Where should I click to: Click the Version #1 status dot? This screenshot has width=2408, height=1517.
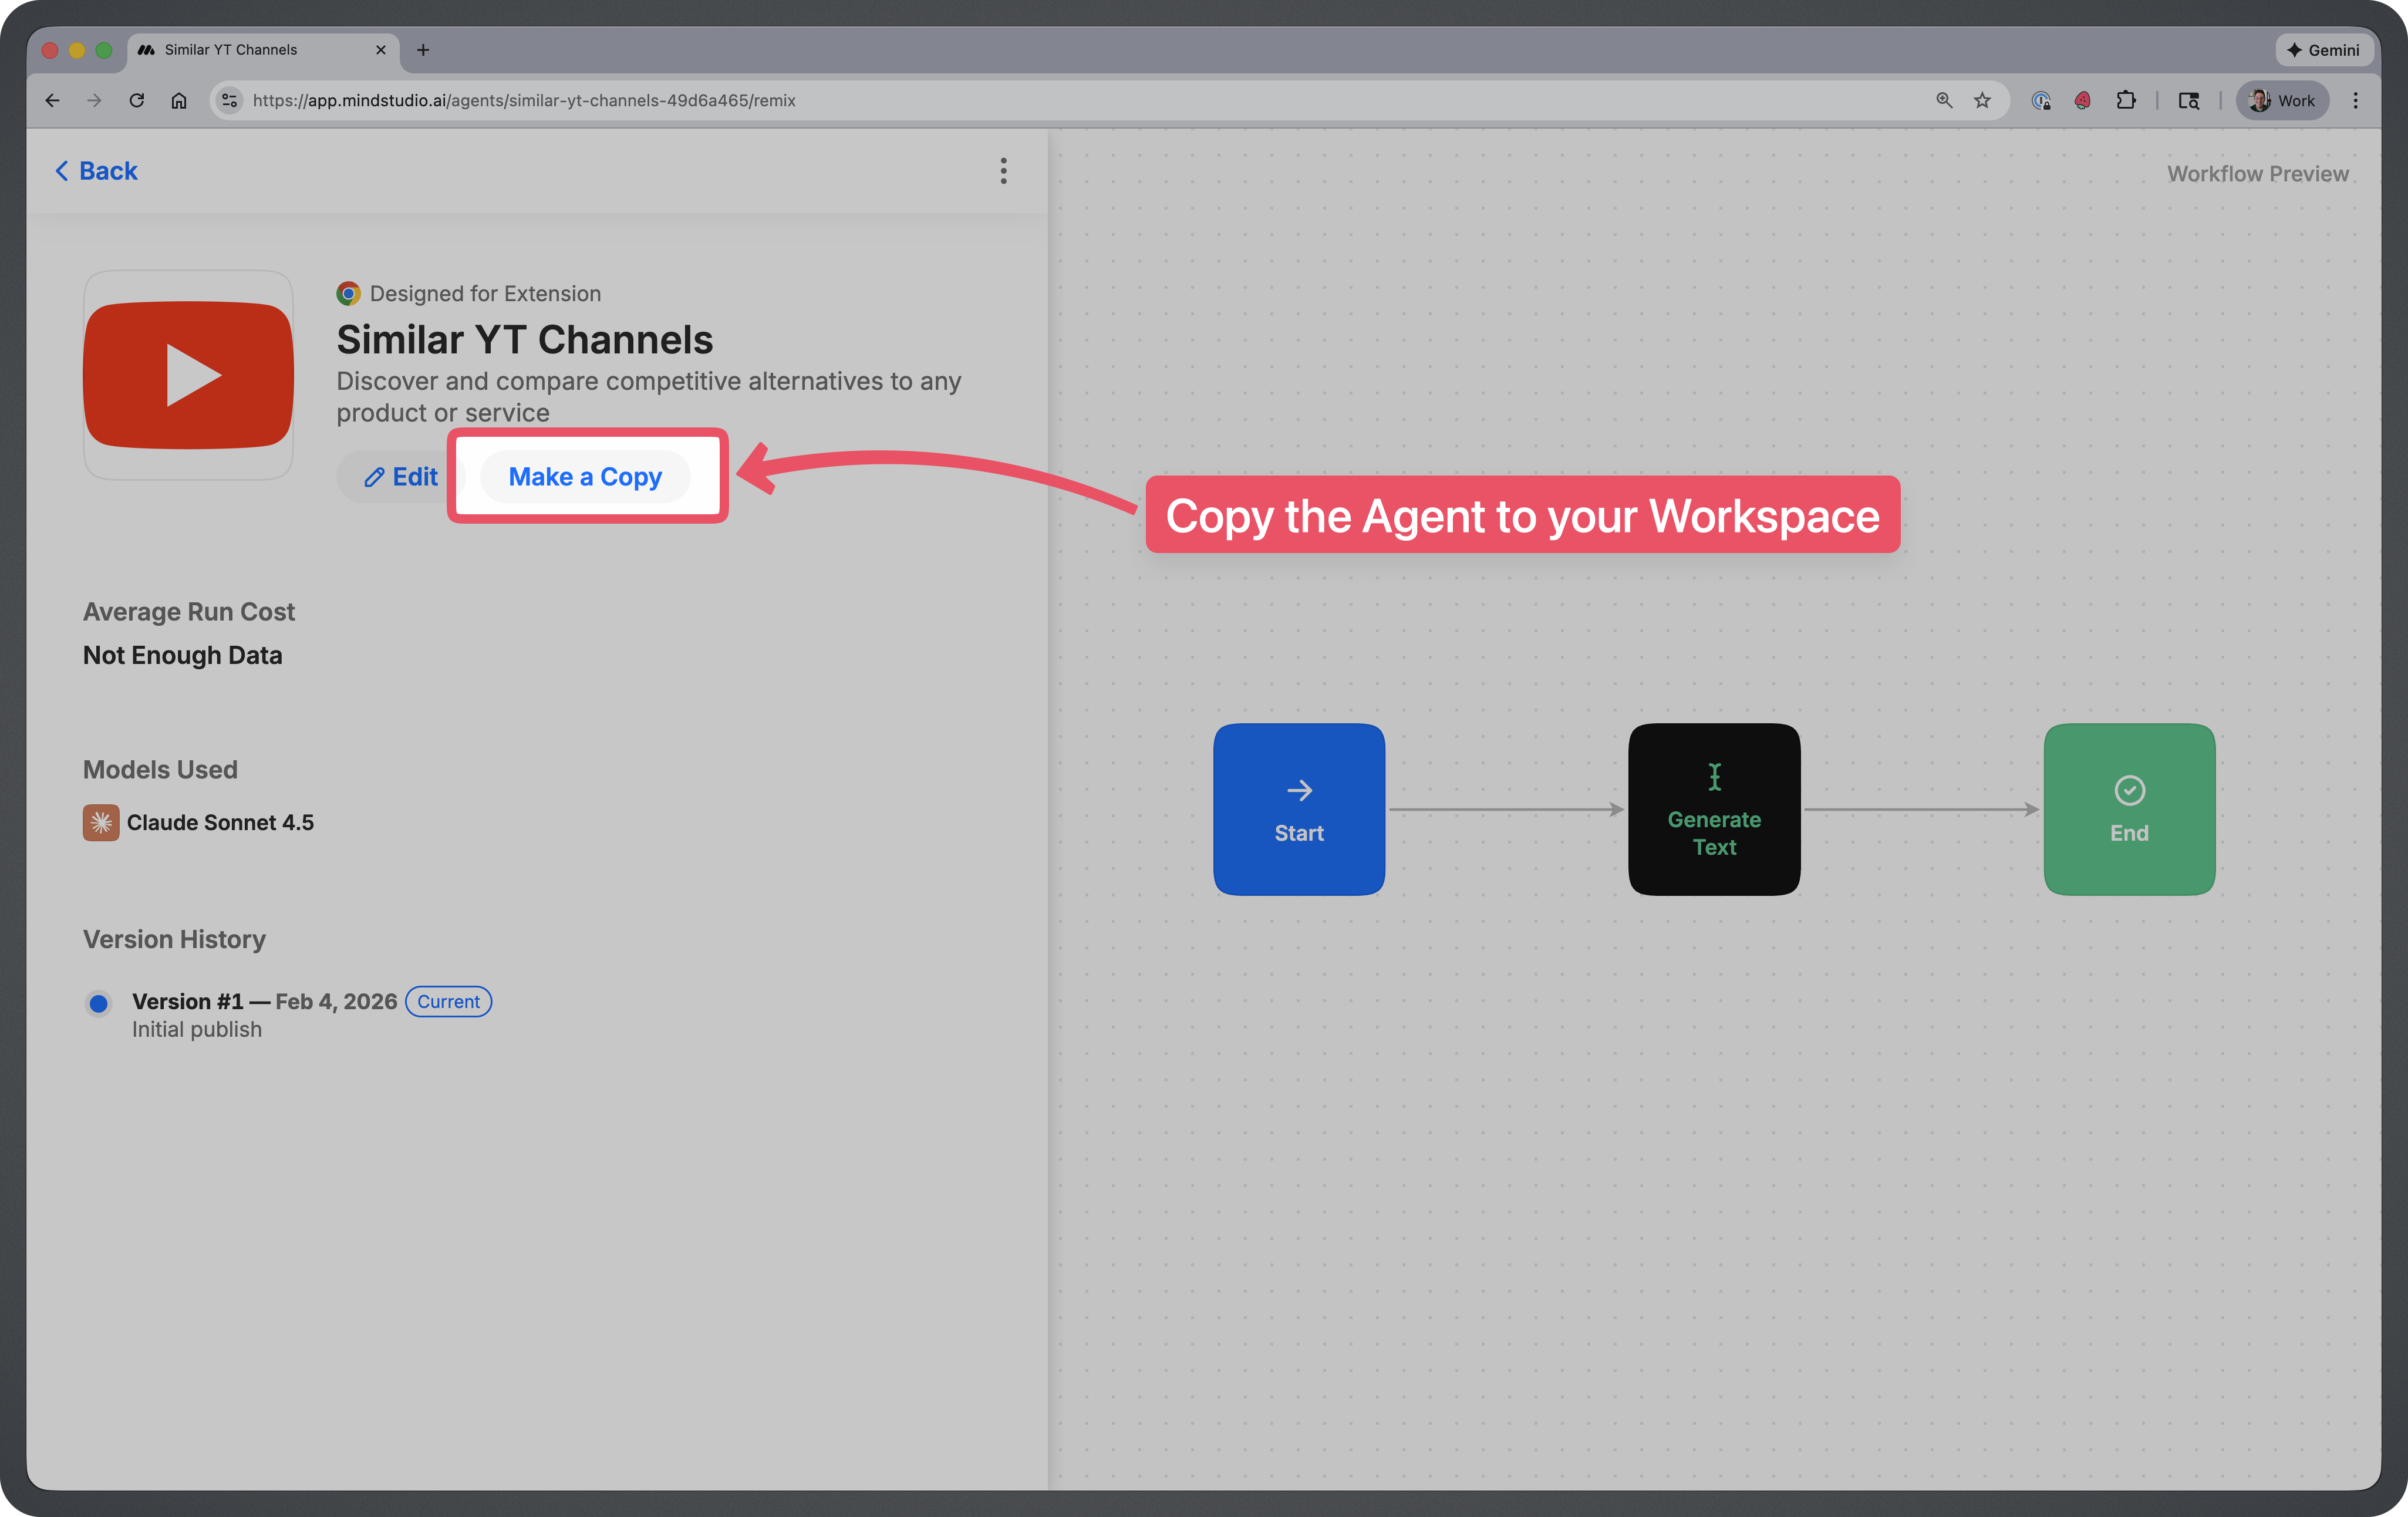[x=99, y=1003]
